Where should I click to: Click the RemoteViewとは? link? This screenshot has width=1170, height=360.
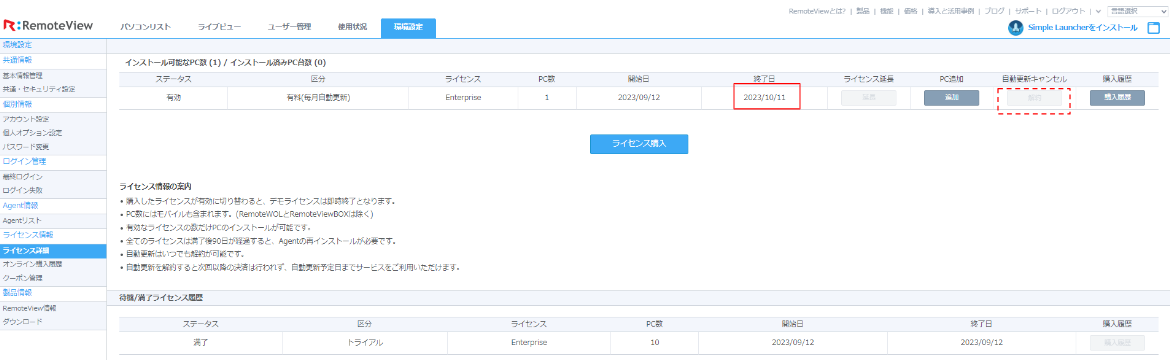[x=817, y=11]
